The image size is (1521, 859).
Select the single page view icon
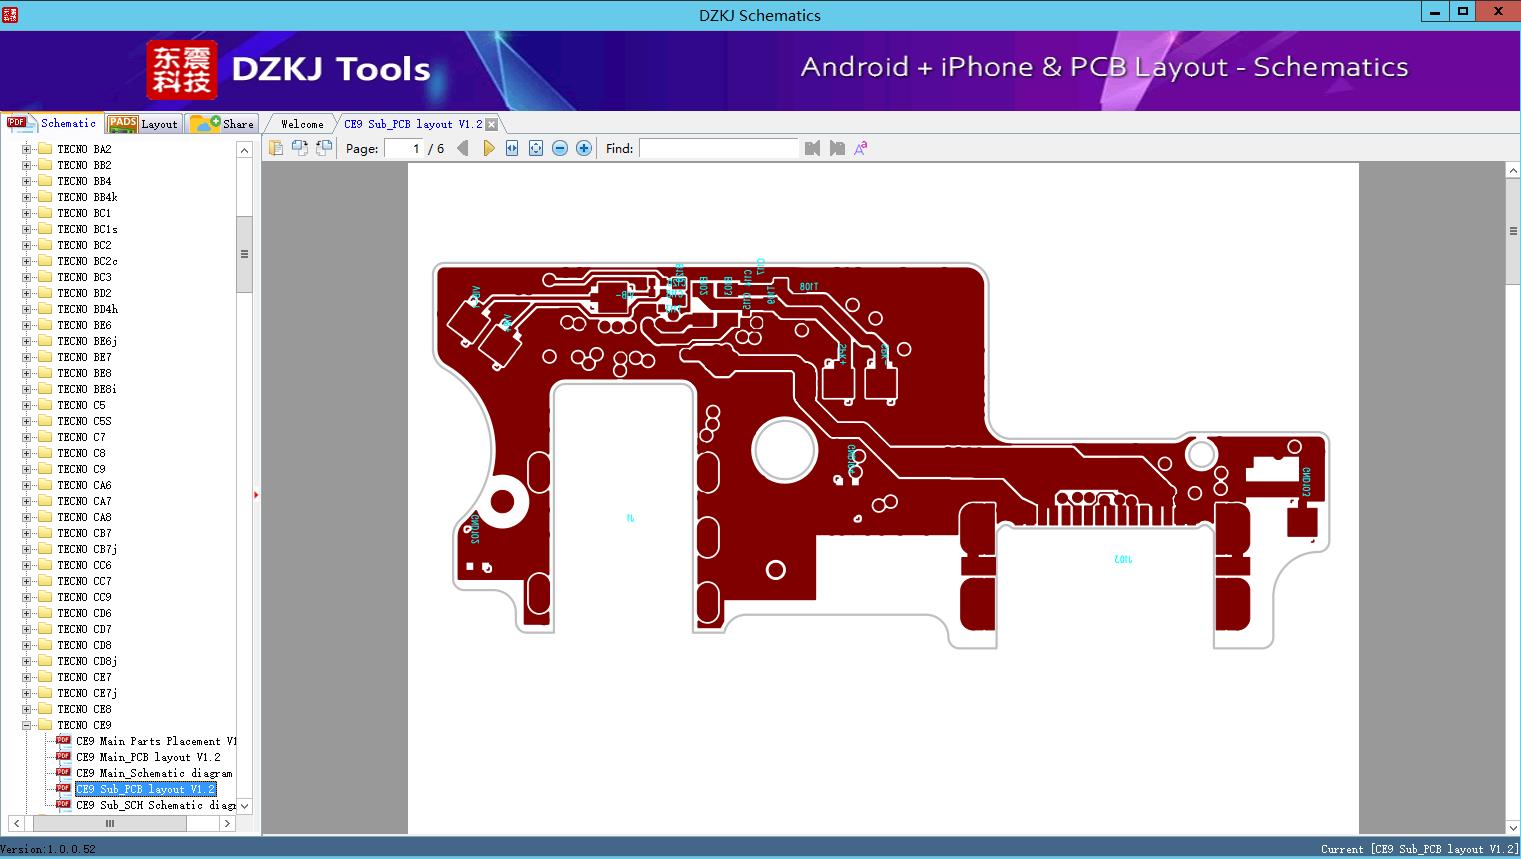coord(276,147)
